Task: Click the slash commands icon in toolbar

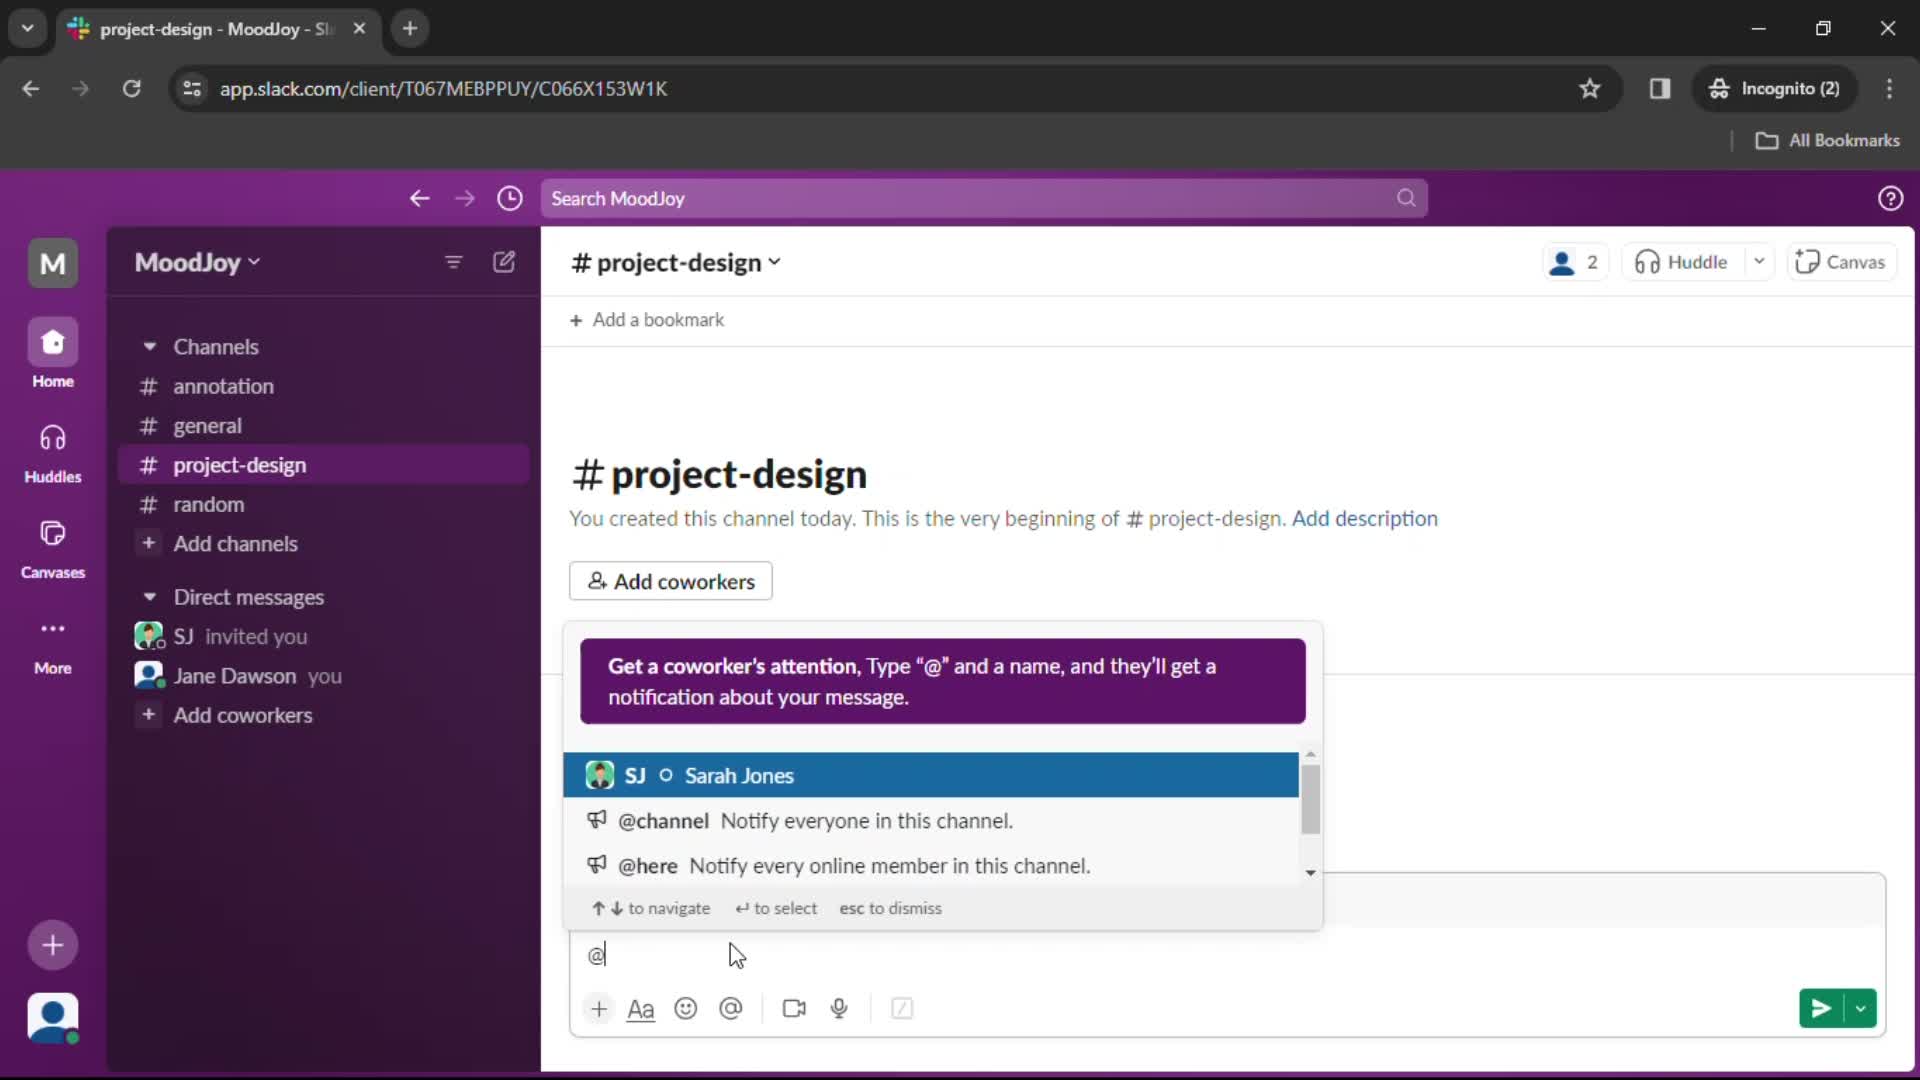Action: pyautogui.click(x=901, y=1007)
